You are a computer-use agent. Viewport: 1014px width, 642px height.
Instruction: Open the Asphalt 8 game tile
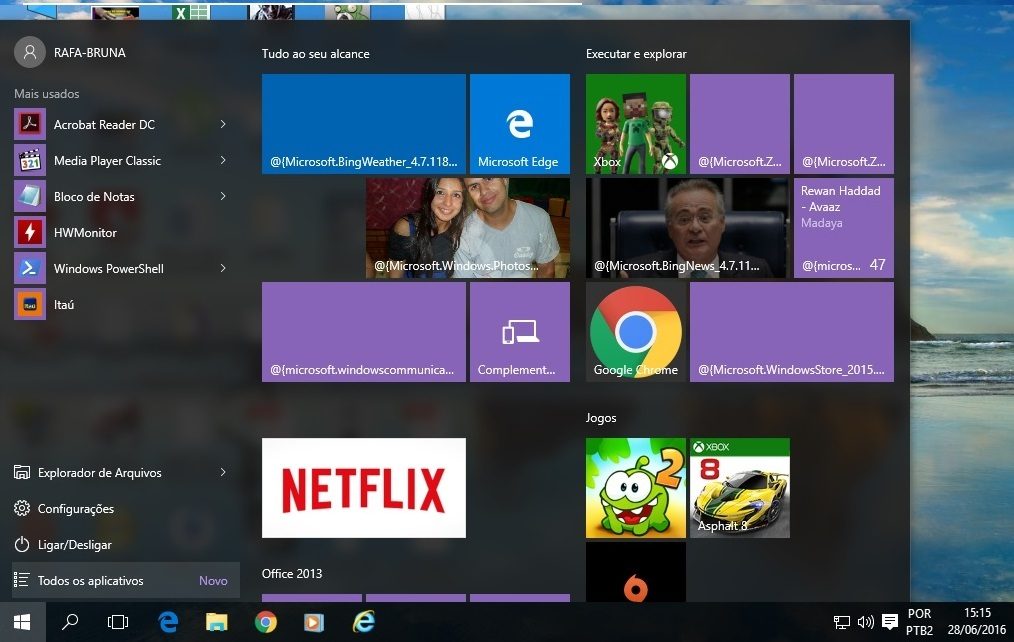(740, 488)
